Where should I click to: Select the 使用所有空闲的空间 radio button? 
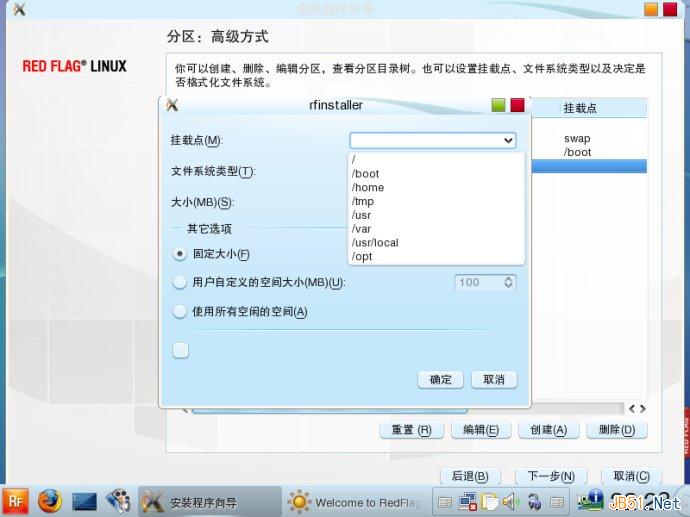180,312
